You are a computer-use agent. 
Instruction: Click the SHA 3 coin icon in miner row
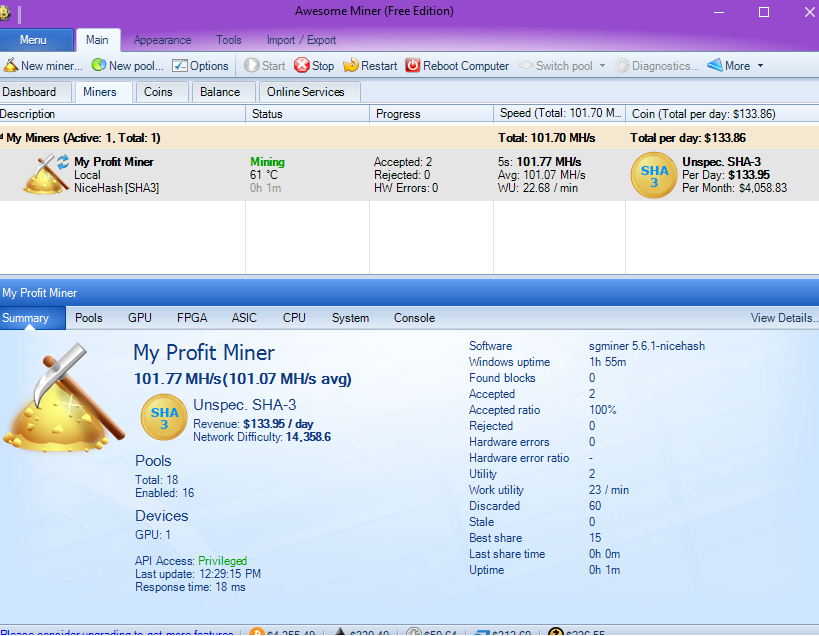(654, 175)
